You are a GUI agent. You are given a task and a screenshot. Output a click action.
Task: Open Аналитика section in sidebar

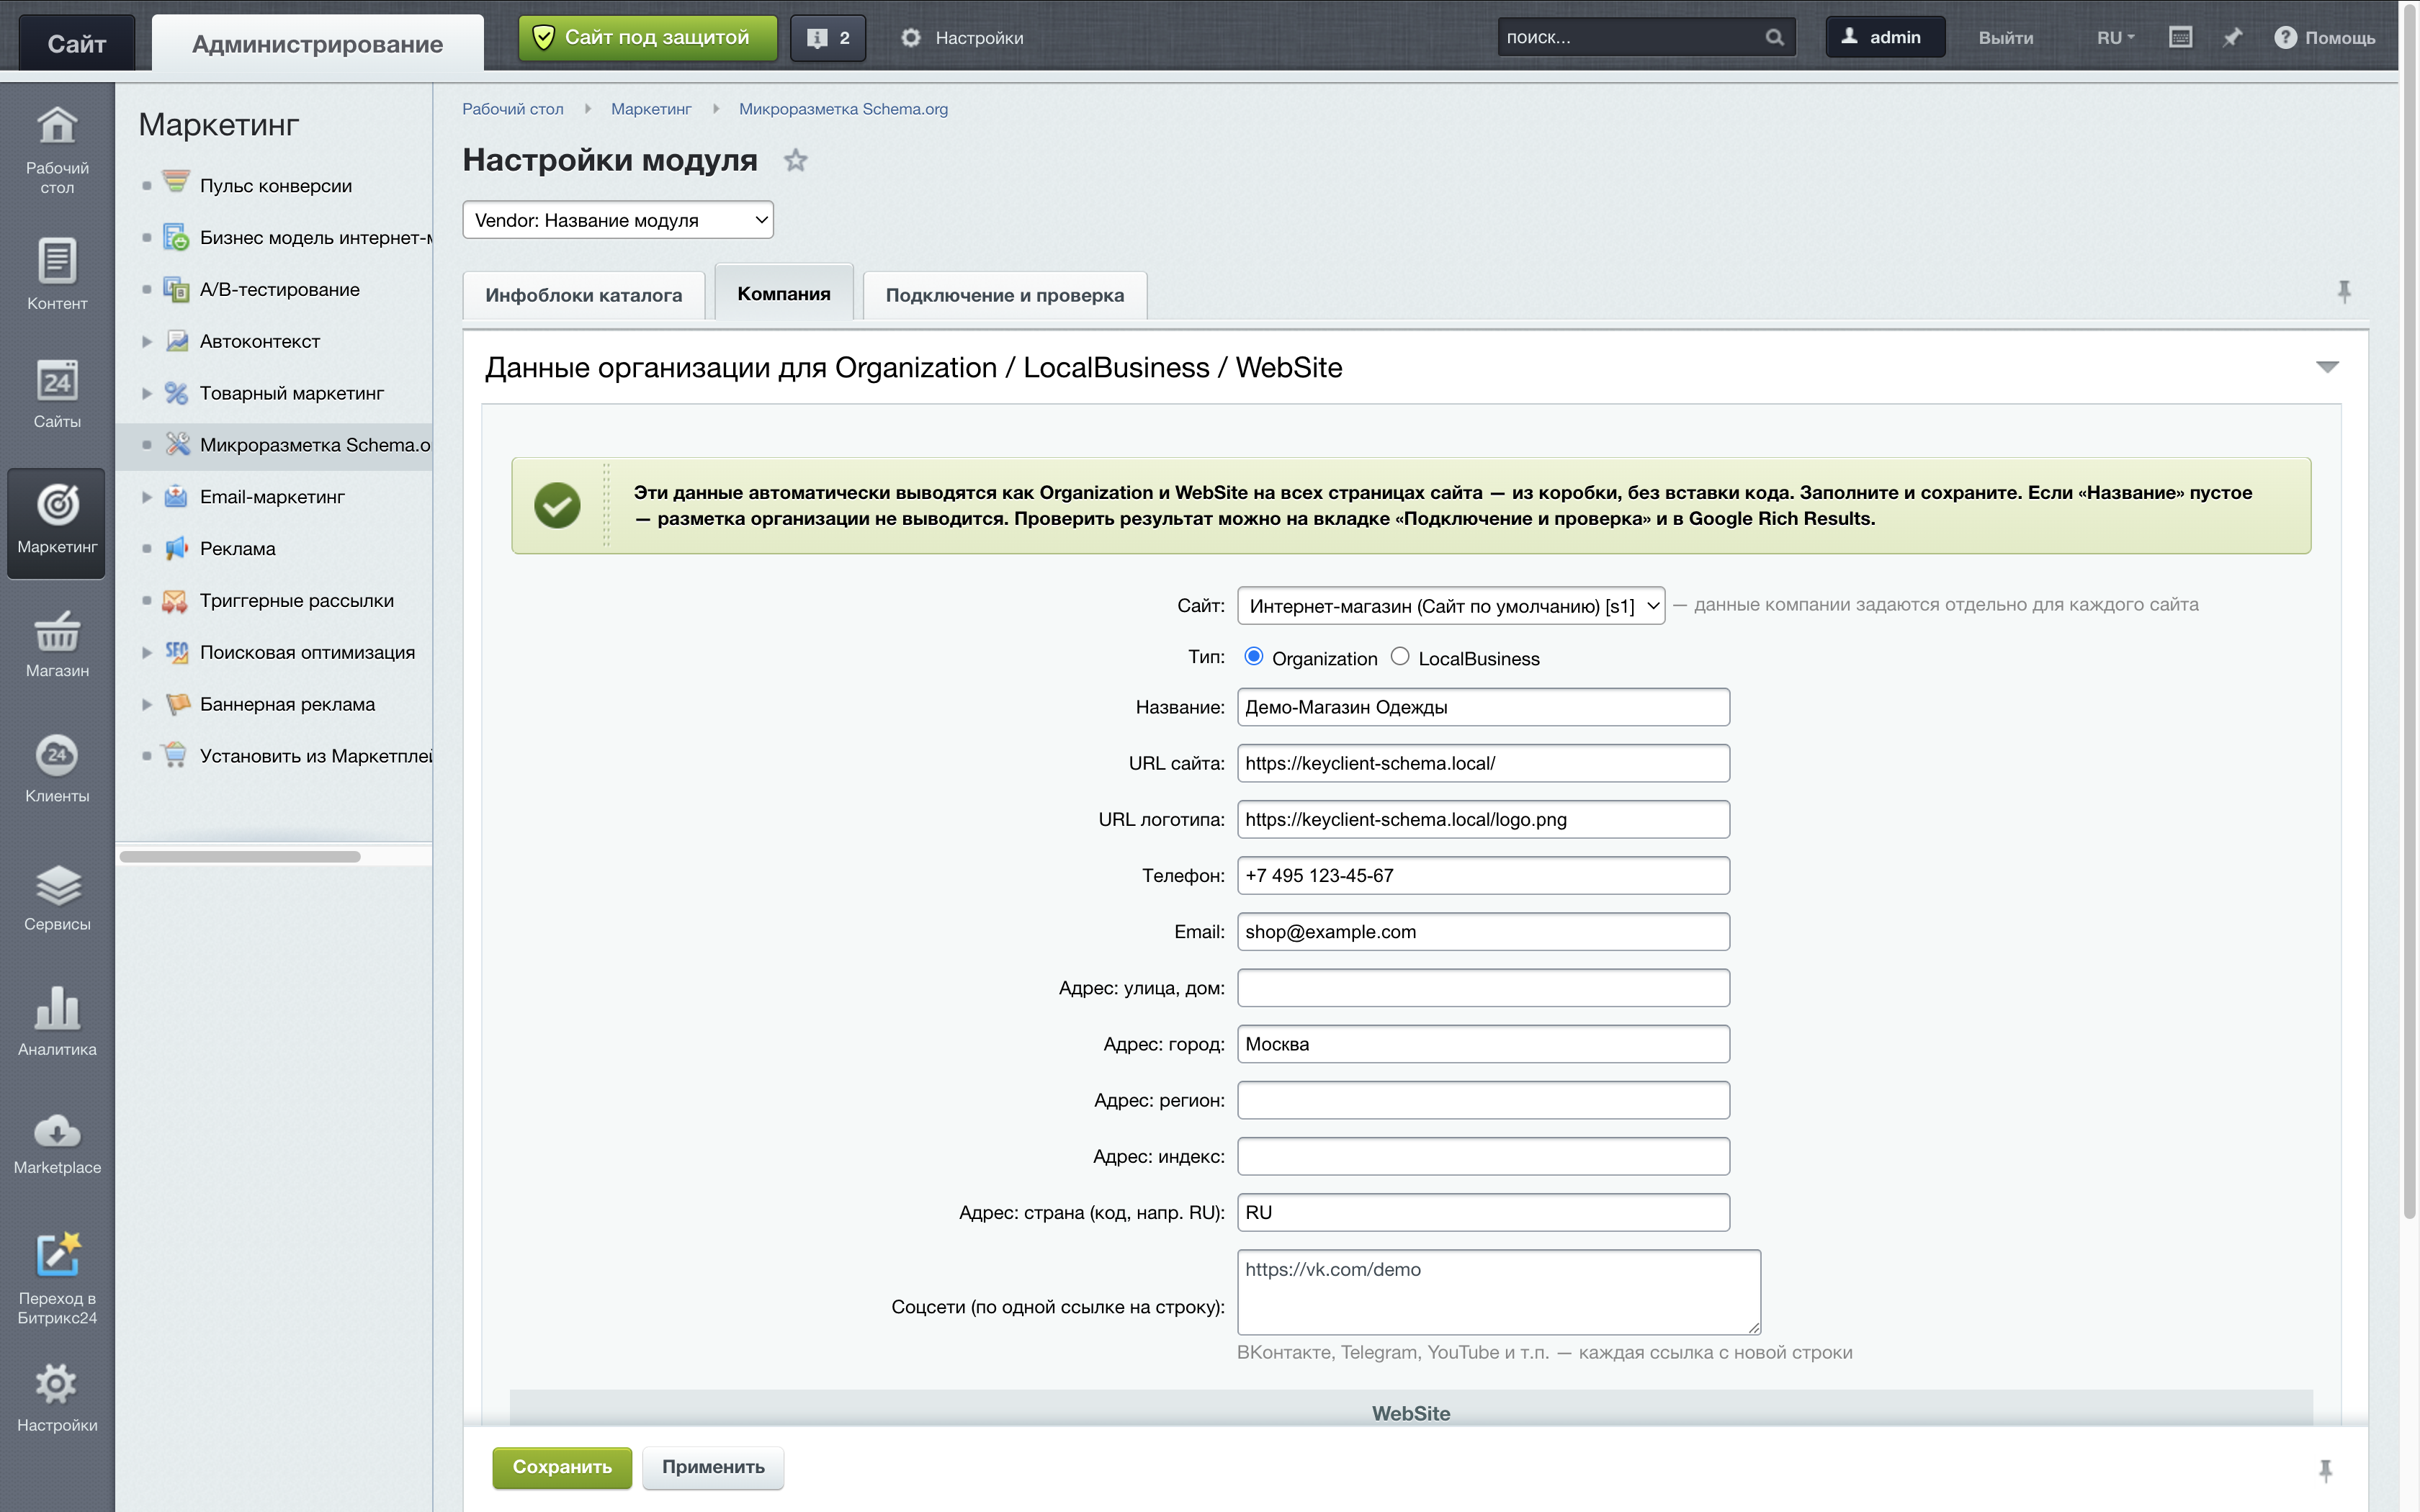click(57, 1020)
